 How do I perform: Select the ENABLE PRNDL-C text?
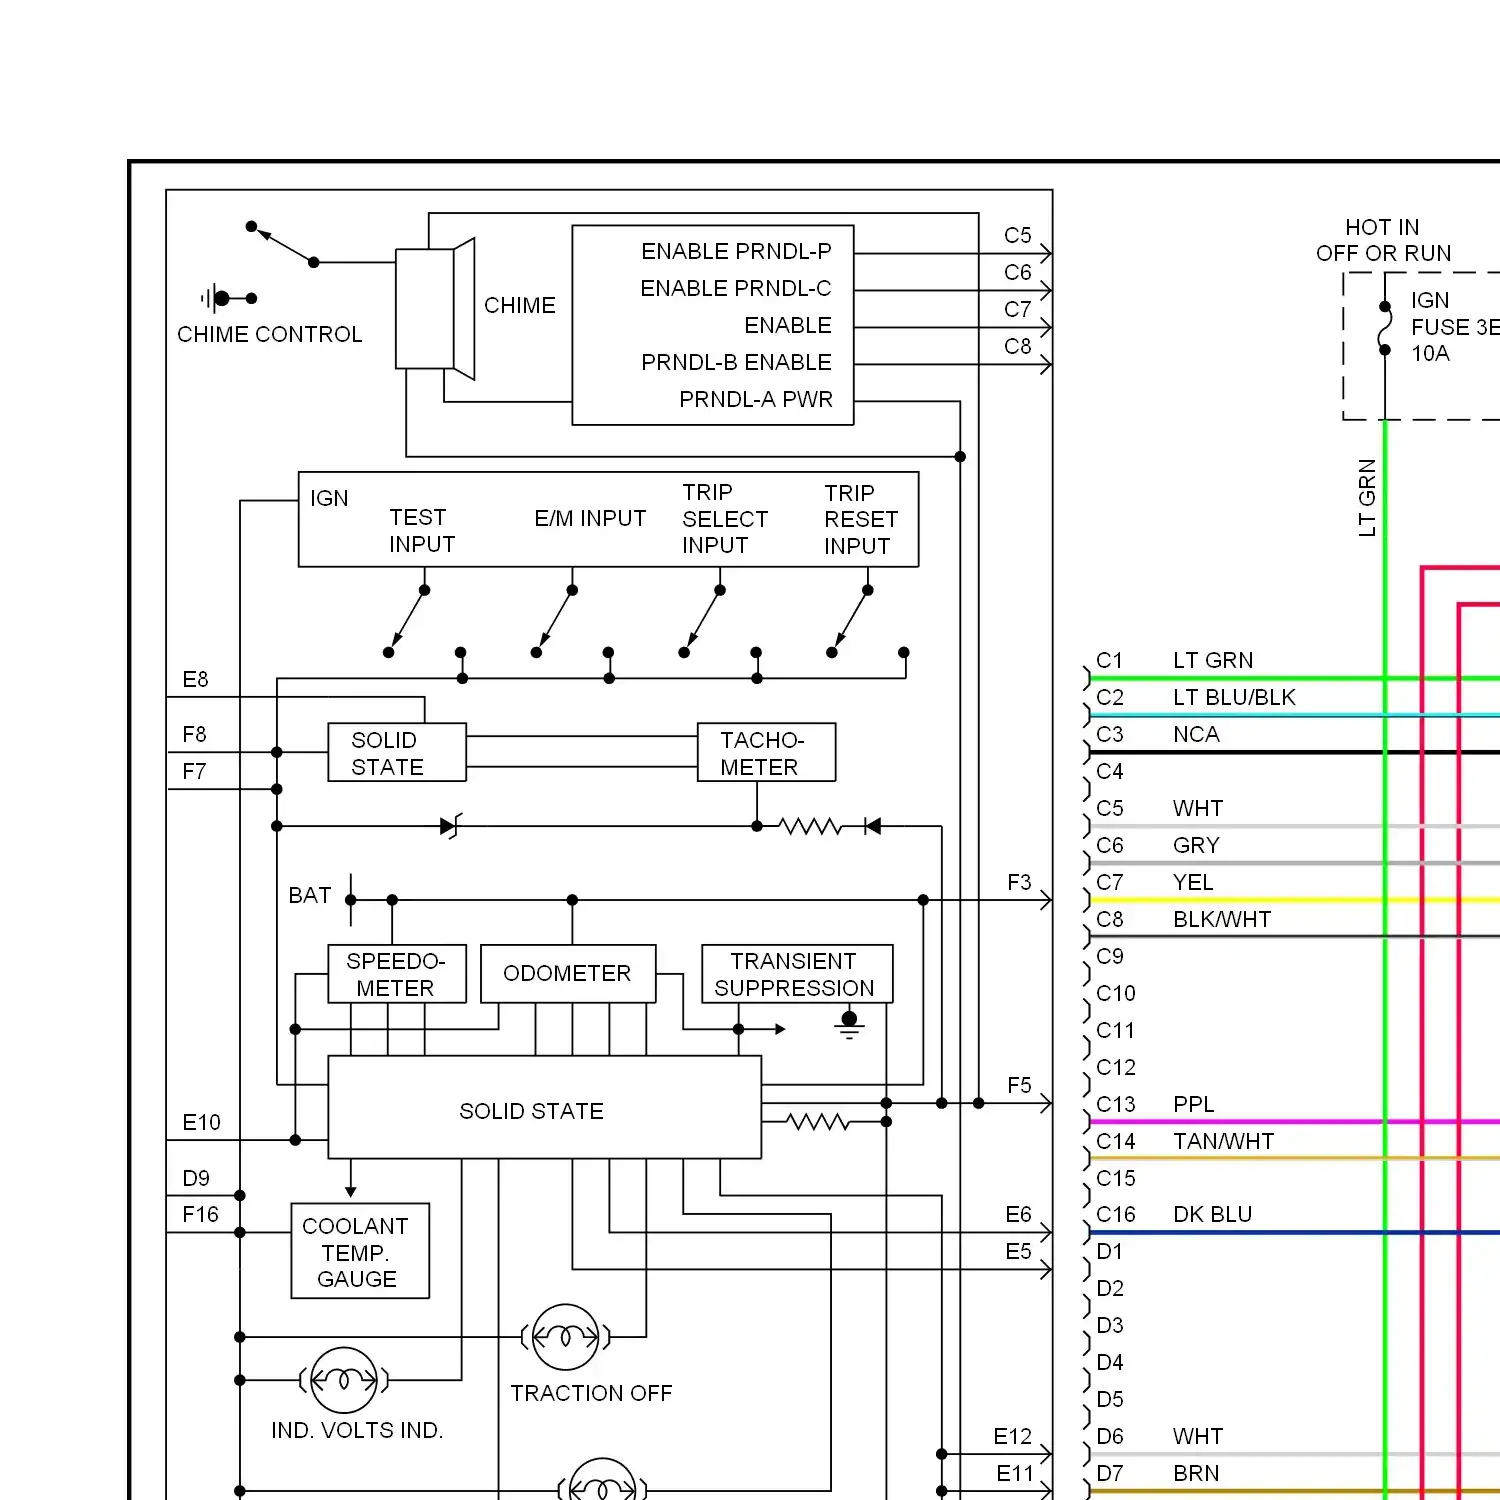[x=736, y=288]
